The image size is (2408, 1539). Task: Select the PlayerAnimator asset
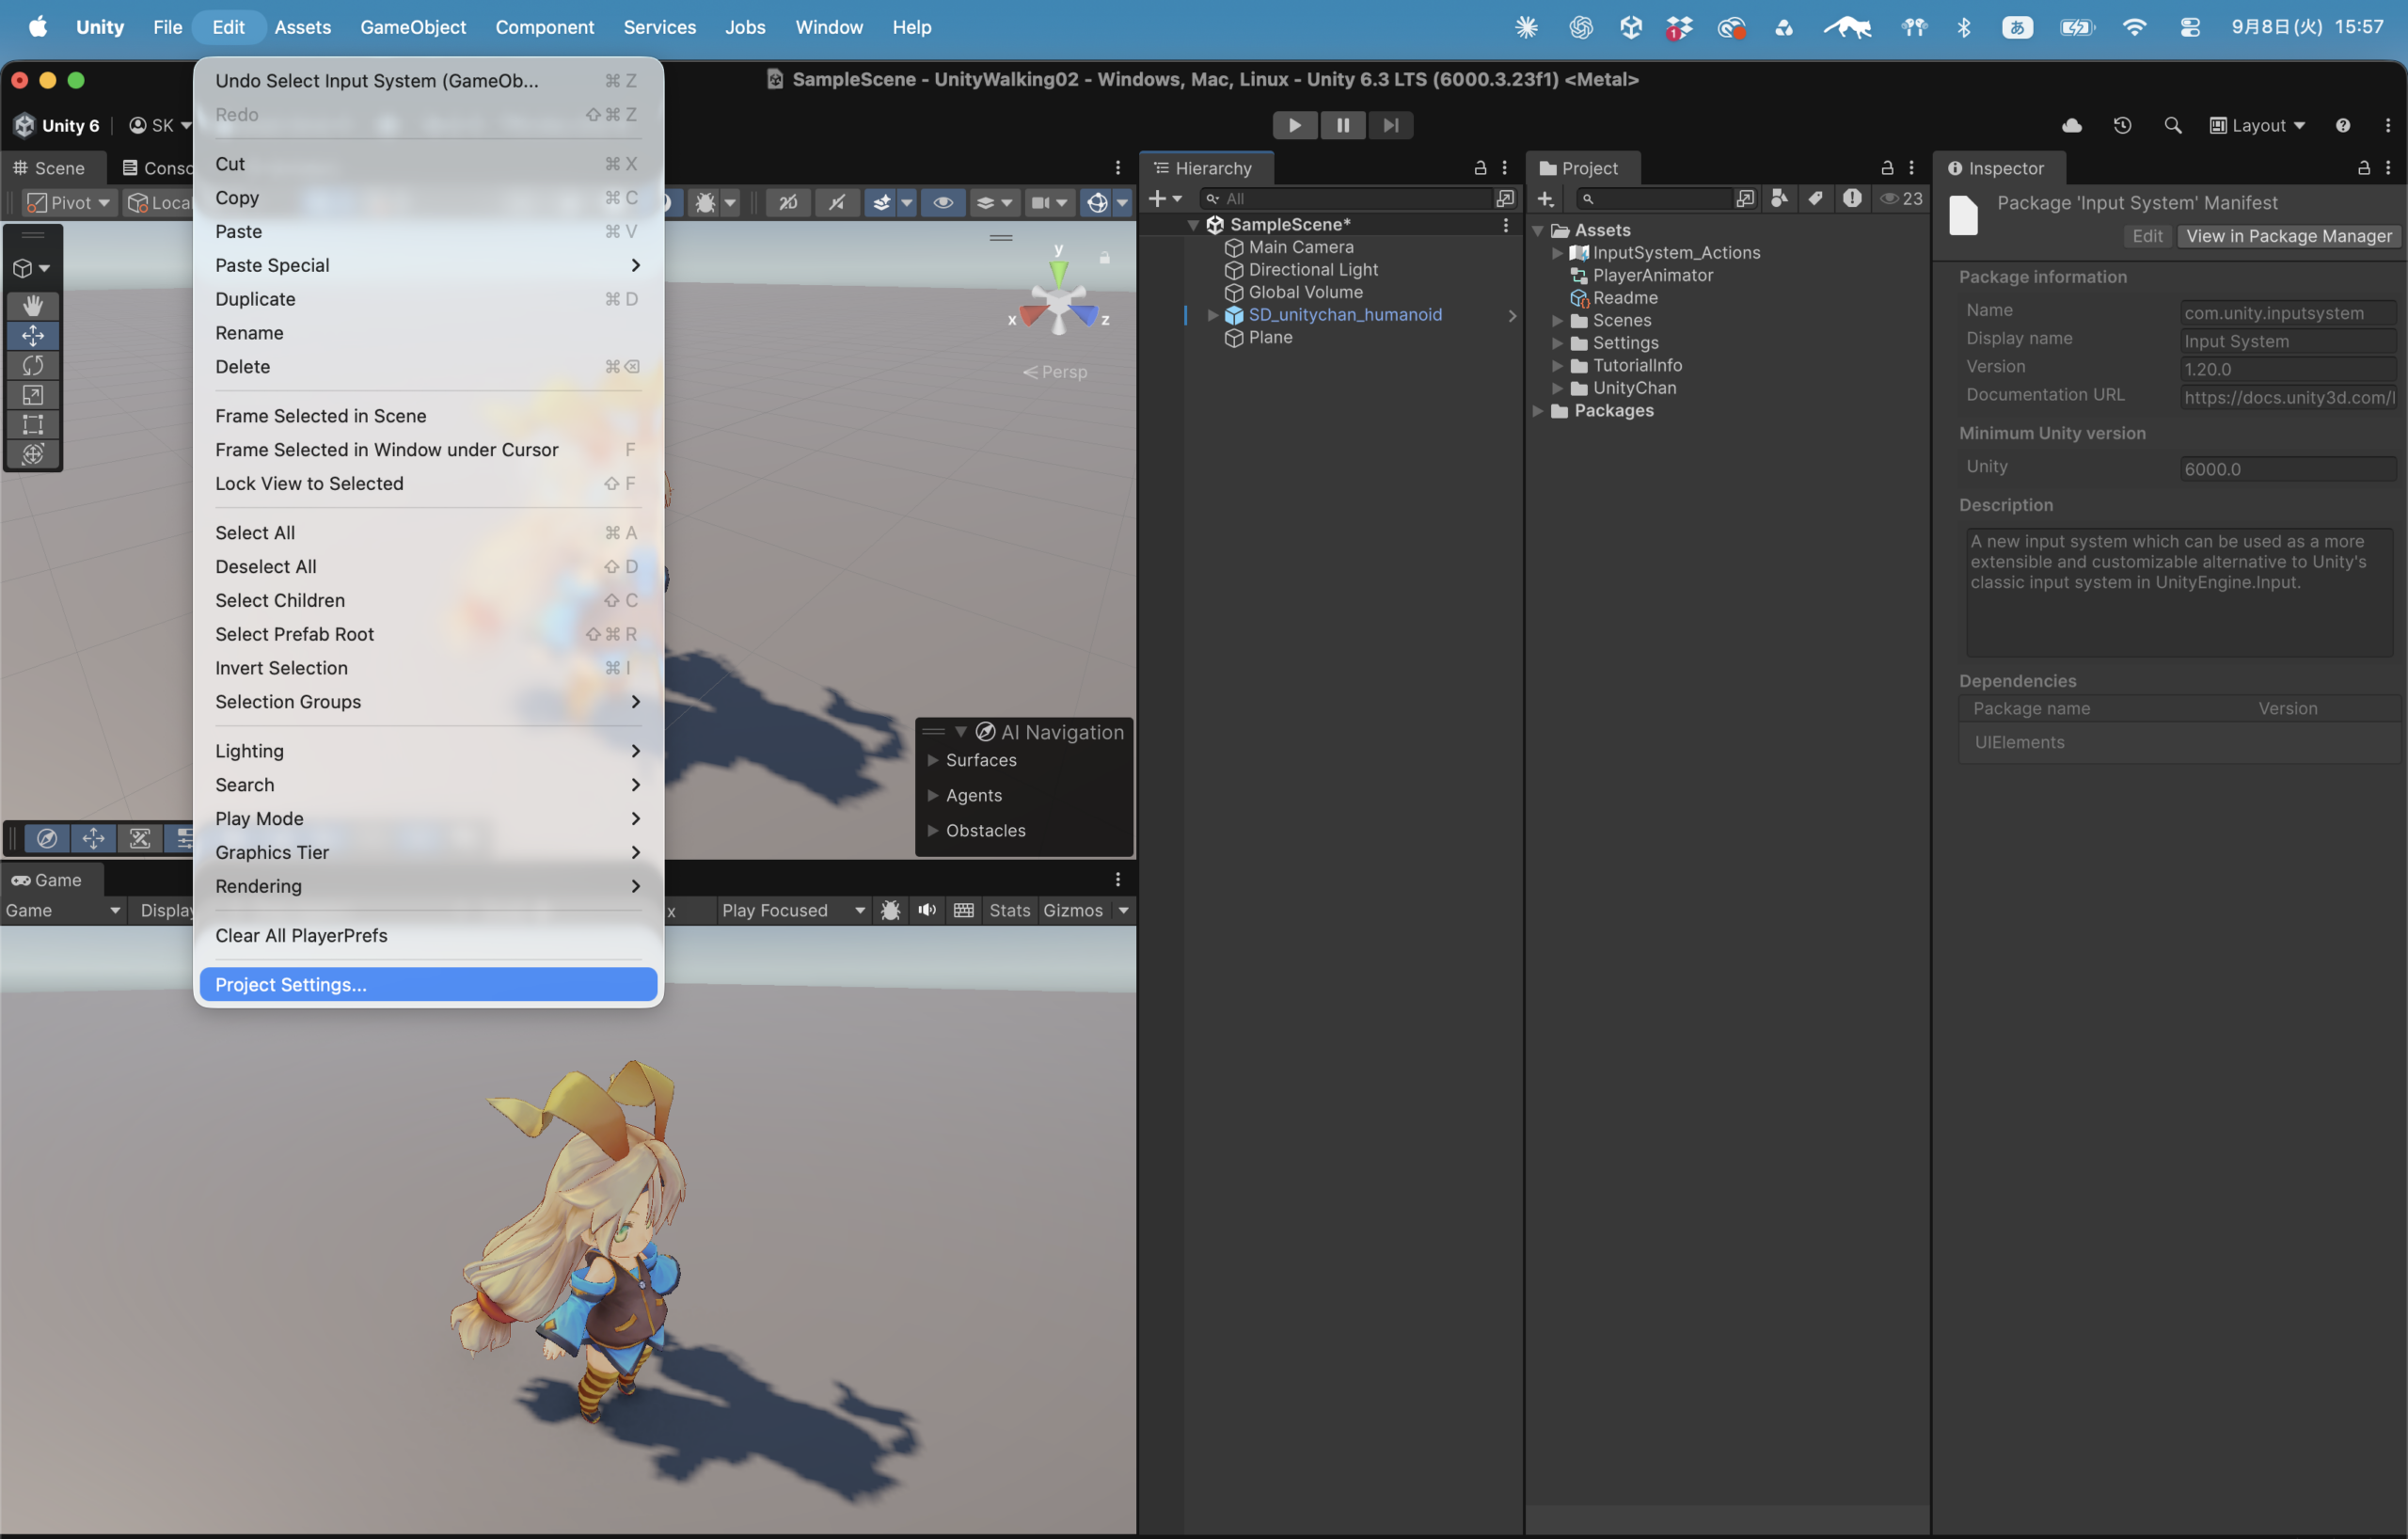[x=1652, y=275]
